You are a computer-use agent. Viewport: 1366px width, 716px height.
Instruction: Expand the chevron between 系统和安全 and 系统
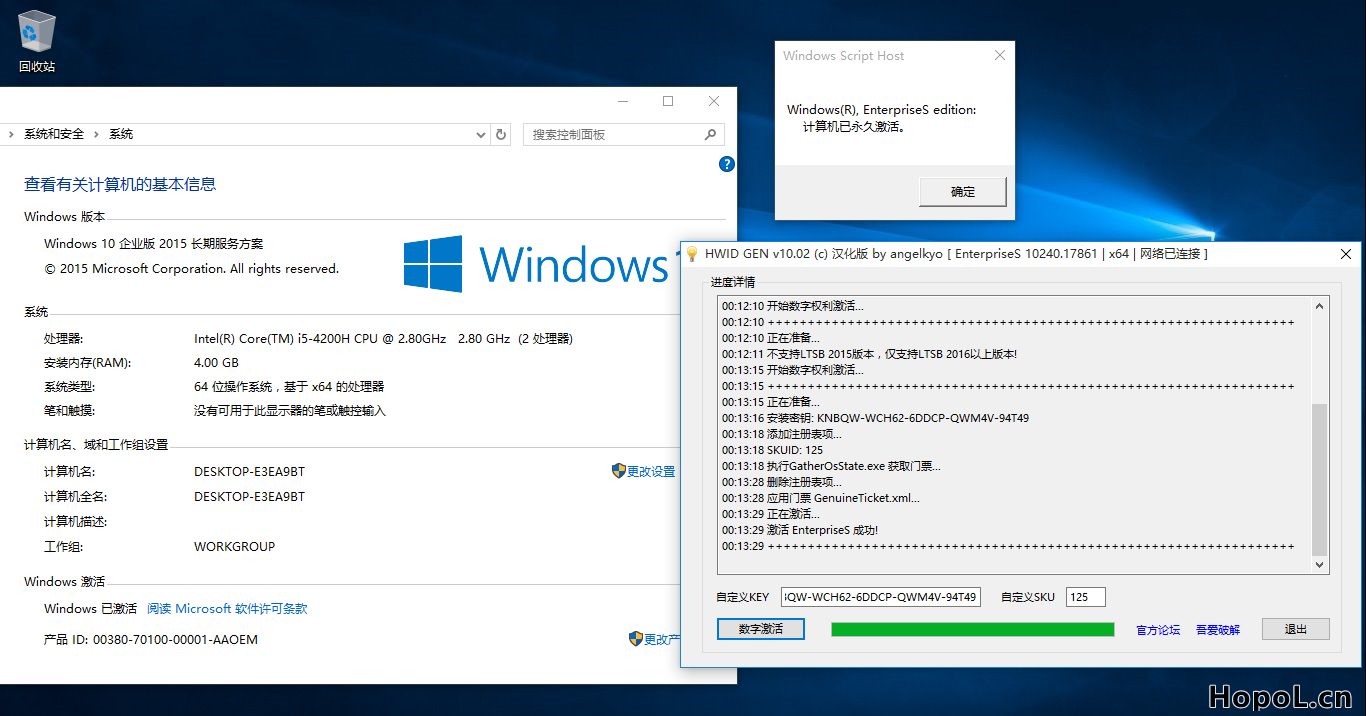click(x=96, y=134)
